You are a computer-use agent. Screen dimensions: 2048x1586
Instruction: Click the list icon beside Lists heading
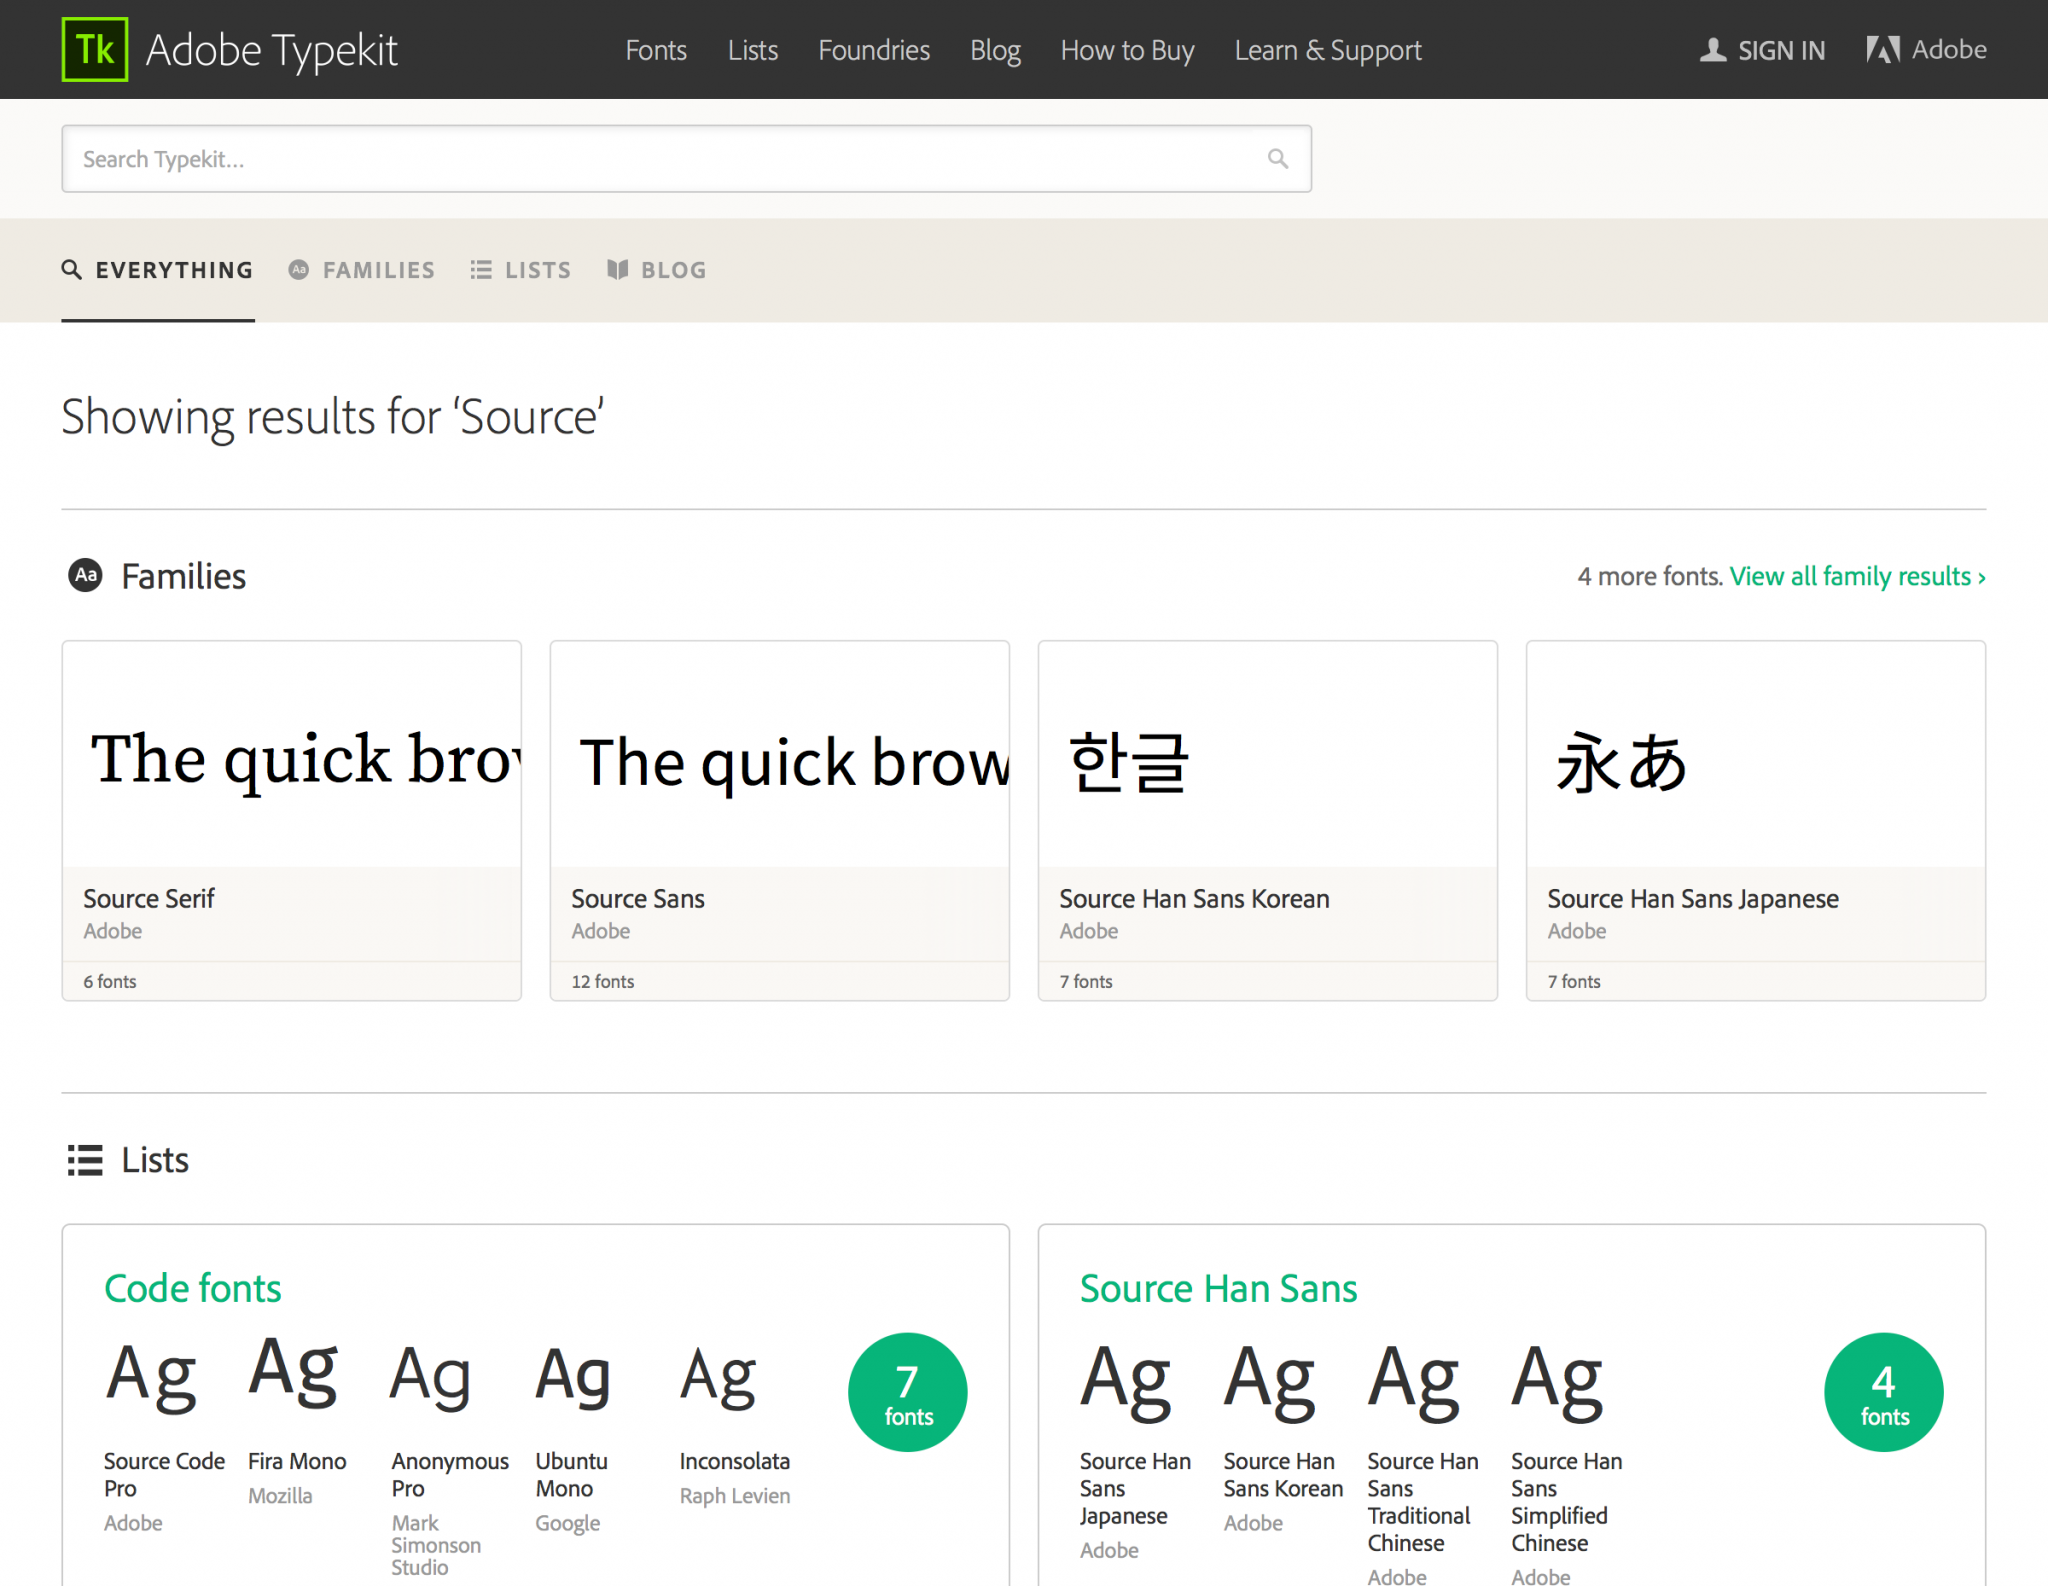(85, 1160)
